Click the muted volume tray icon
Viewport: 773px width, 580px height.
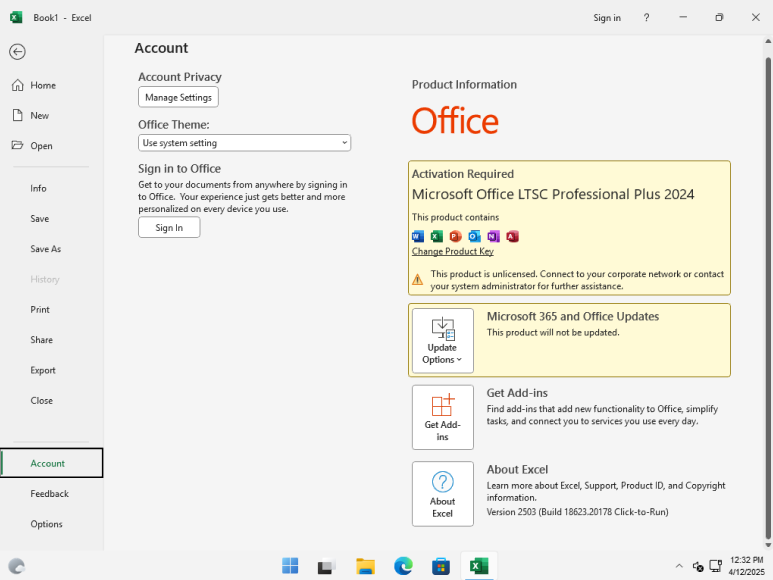click(698, 567)
